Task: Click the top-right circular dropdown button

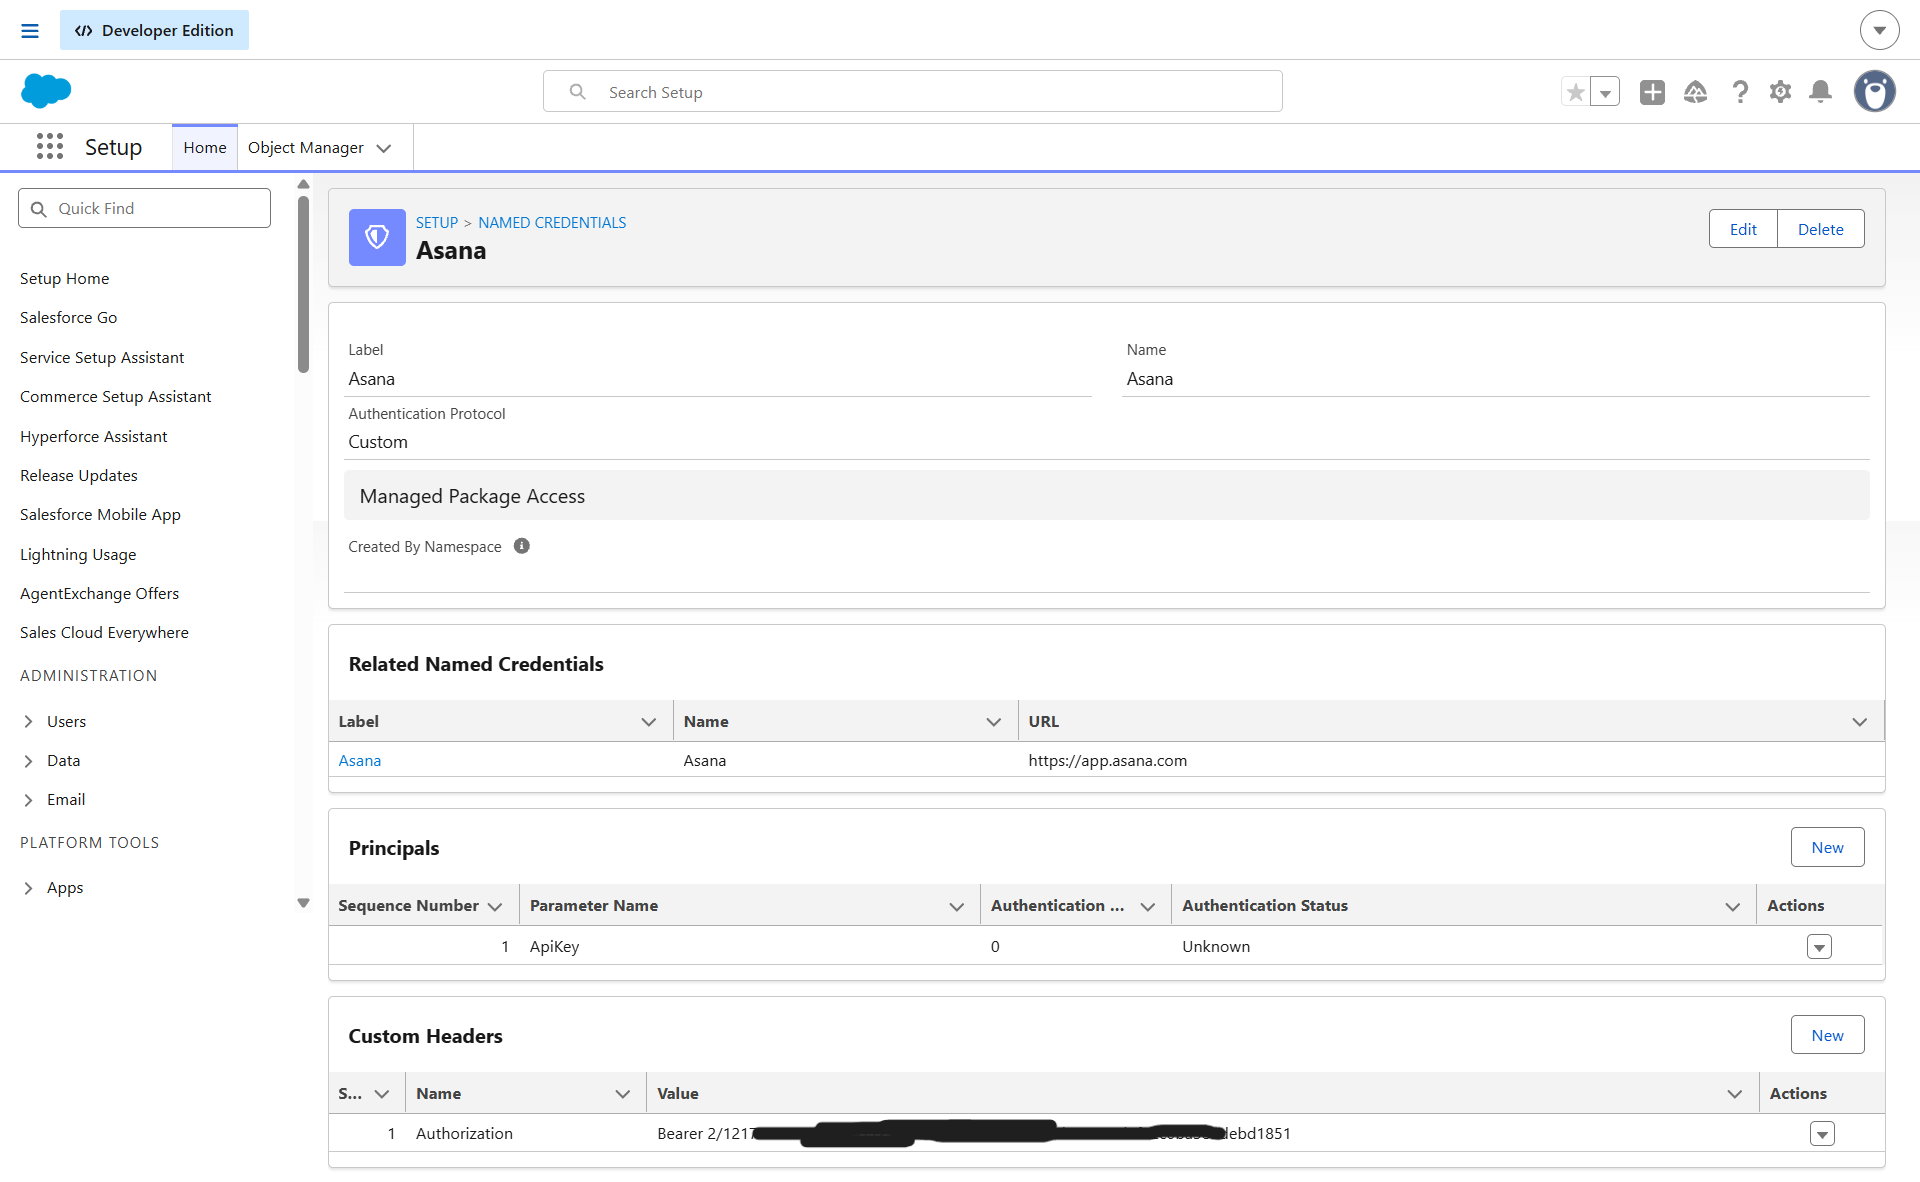Action: [x=1879, y=30]
